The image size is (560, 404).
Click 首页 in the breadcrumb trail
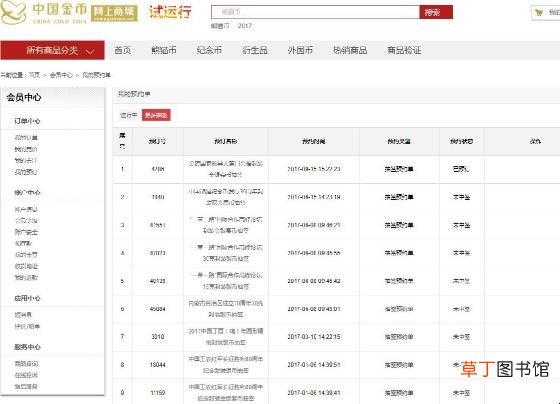[34, 75]
